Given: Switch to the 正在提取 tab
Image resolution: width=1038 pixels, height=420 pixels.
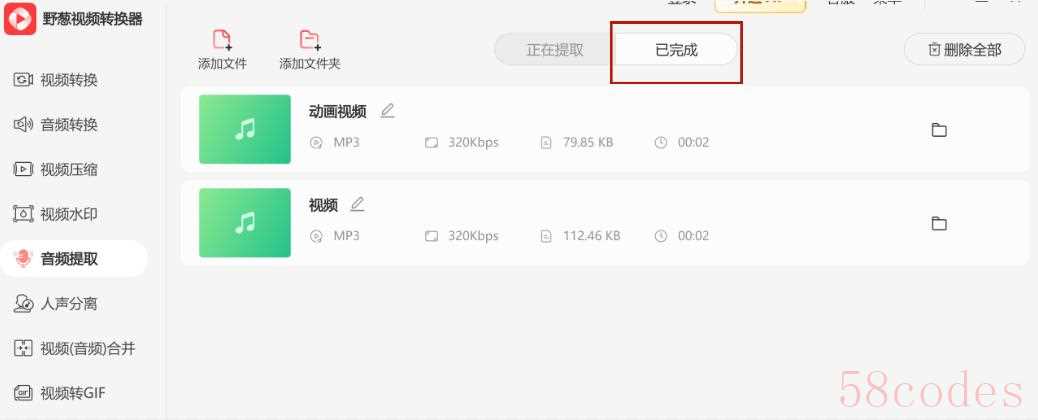Looking at the screenshot, I should click(555, 50).
